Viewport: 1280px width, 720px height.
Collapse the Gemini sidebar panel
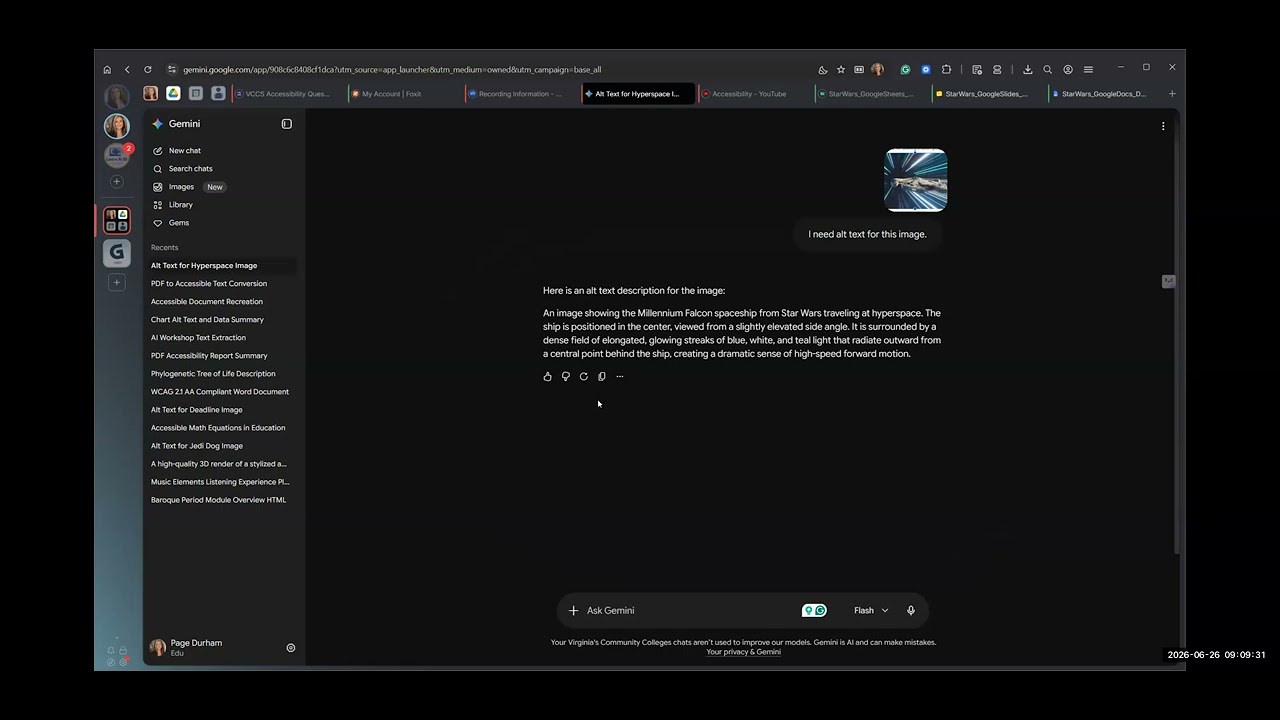coord(286,124)
